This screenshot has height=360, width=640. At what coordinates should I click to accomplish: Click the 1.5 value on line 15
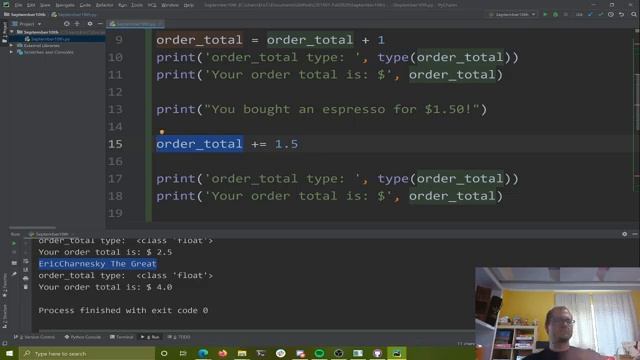[287, 144]
